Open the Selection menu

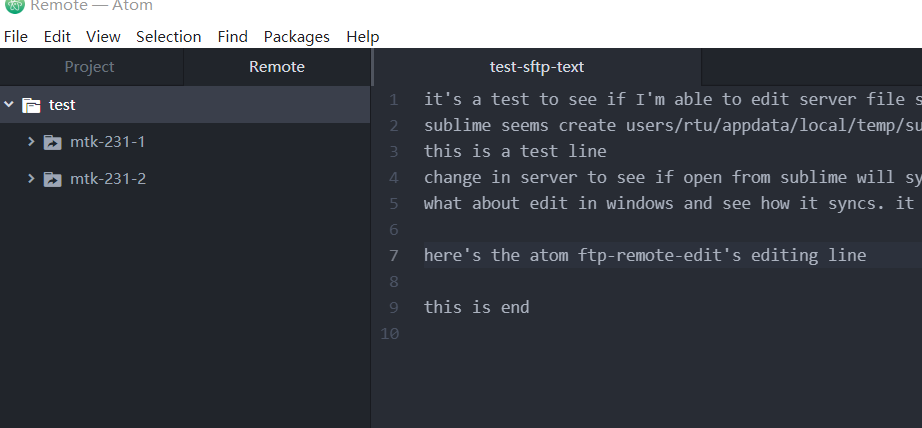point(169,36)
